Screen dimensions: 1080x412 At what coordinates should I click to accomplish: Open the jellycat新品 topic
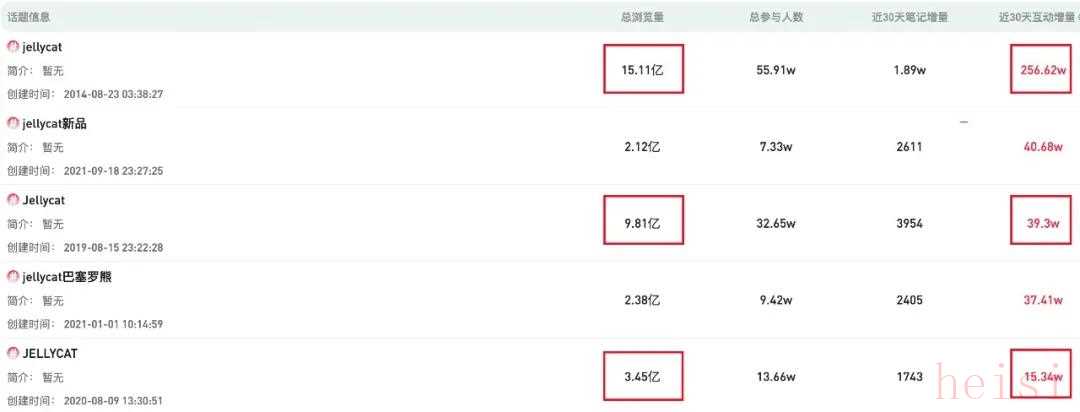pos(61,123)
